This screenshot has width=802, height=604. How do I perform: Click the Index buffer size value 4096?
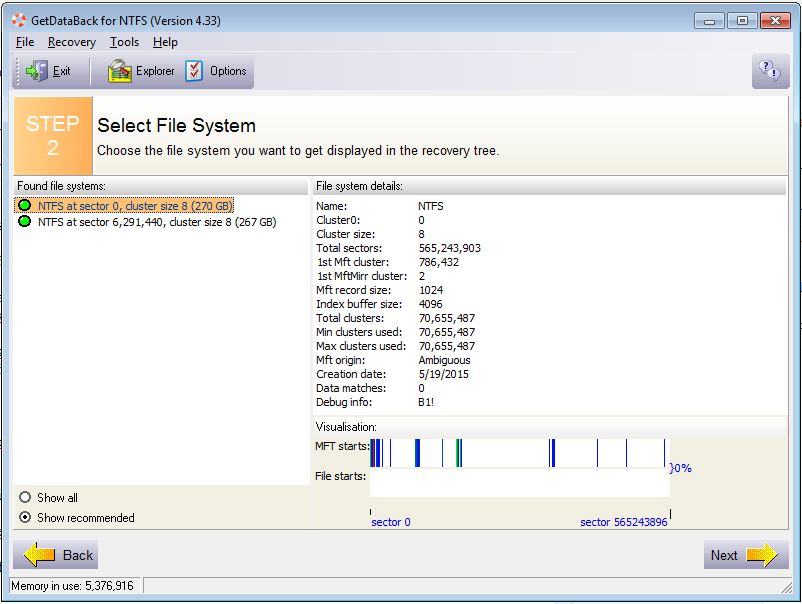coord(430,304)
